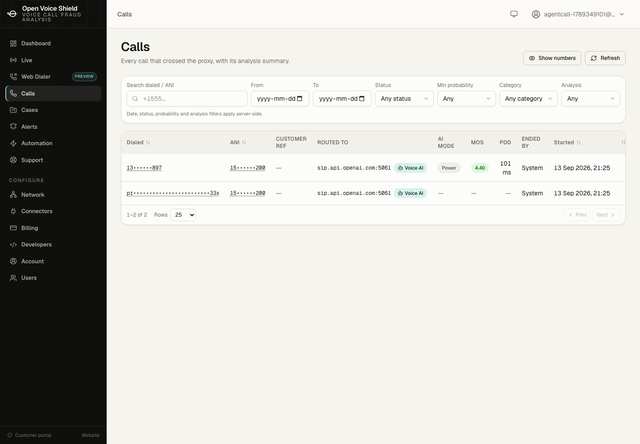Sort calls by Started column arrows

578,142
